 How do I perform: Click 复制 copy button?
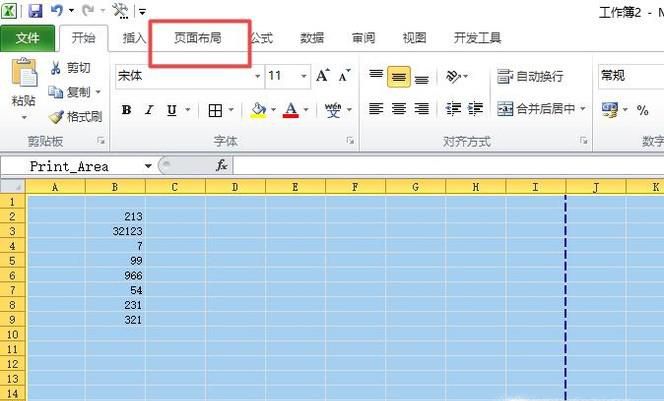69,92
